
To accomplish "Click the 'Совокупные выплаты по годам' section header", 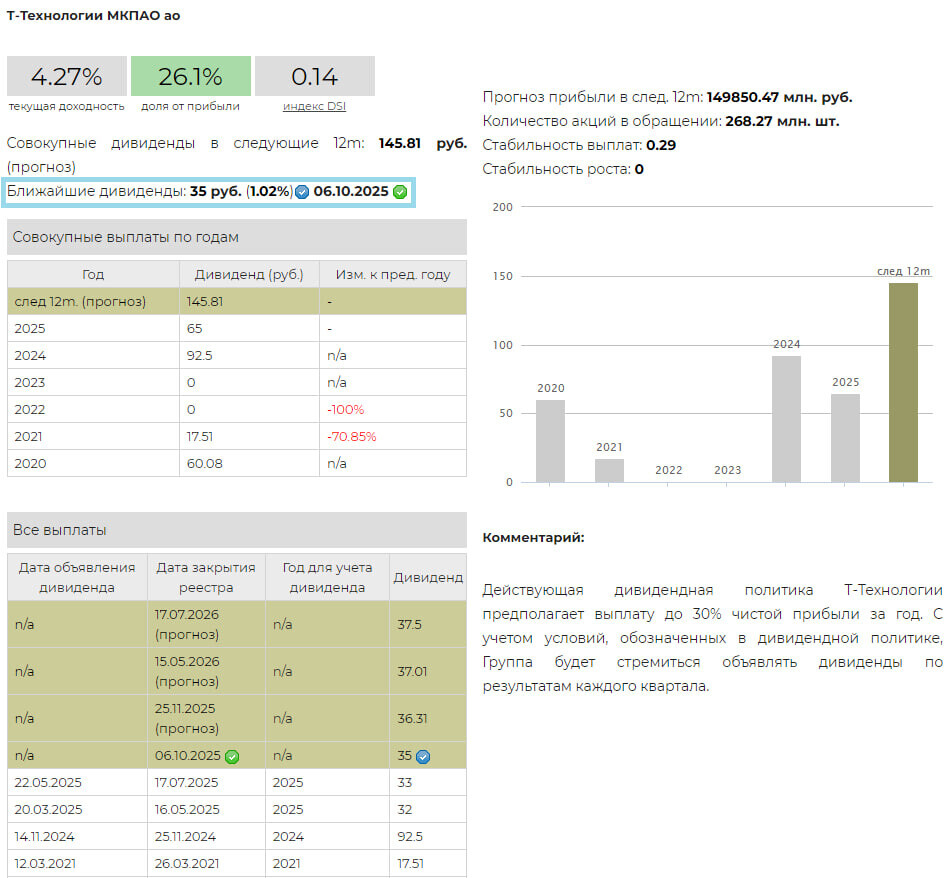I will [237, 237].
